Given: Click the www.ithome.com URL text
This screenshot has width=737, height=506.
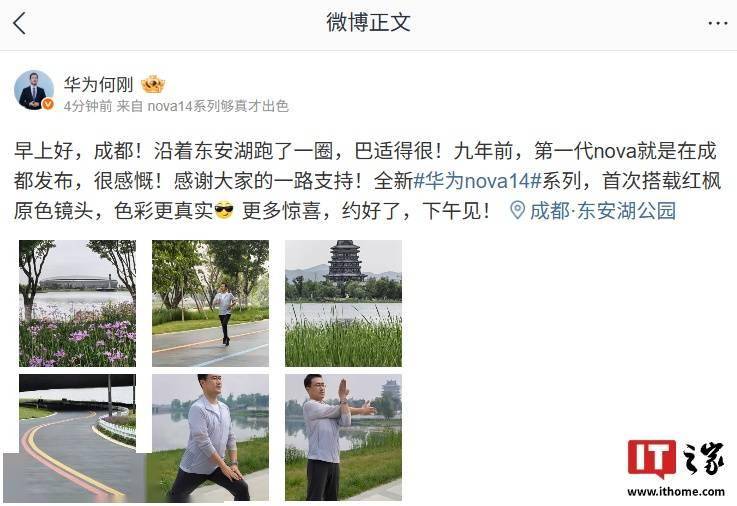Looking at the screenshot, I should coord(675,491).
